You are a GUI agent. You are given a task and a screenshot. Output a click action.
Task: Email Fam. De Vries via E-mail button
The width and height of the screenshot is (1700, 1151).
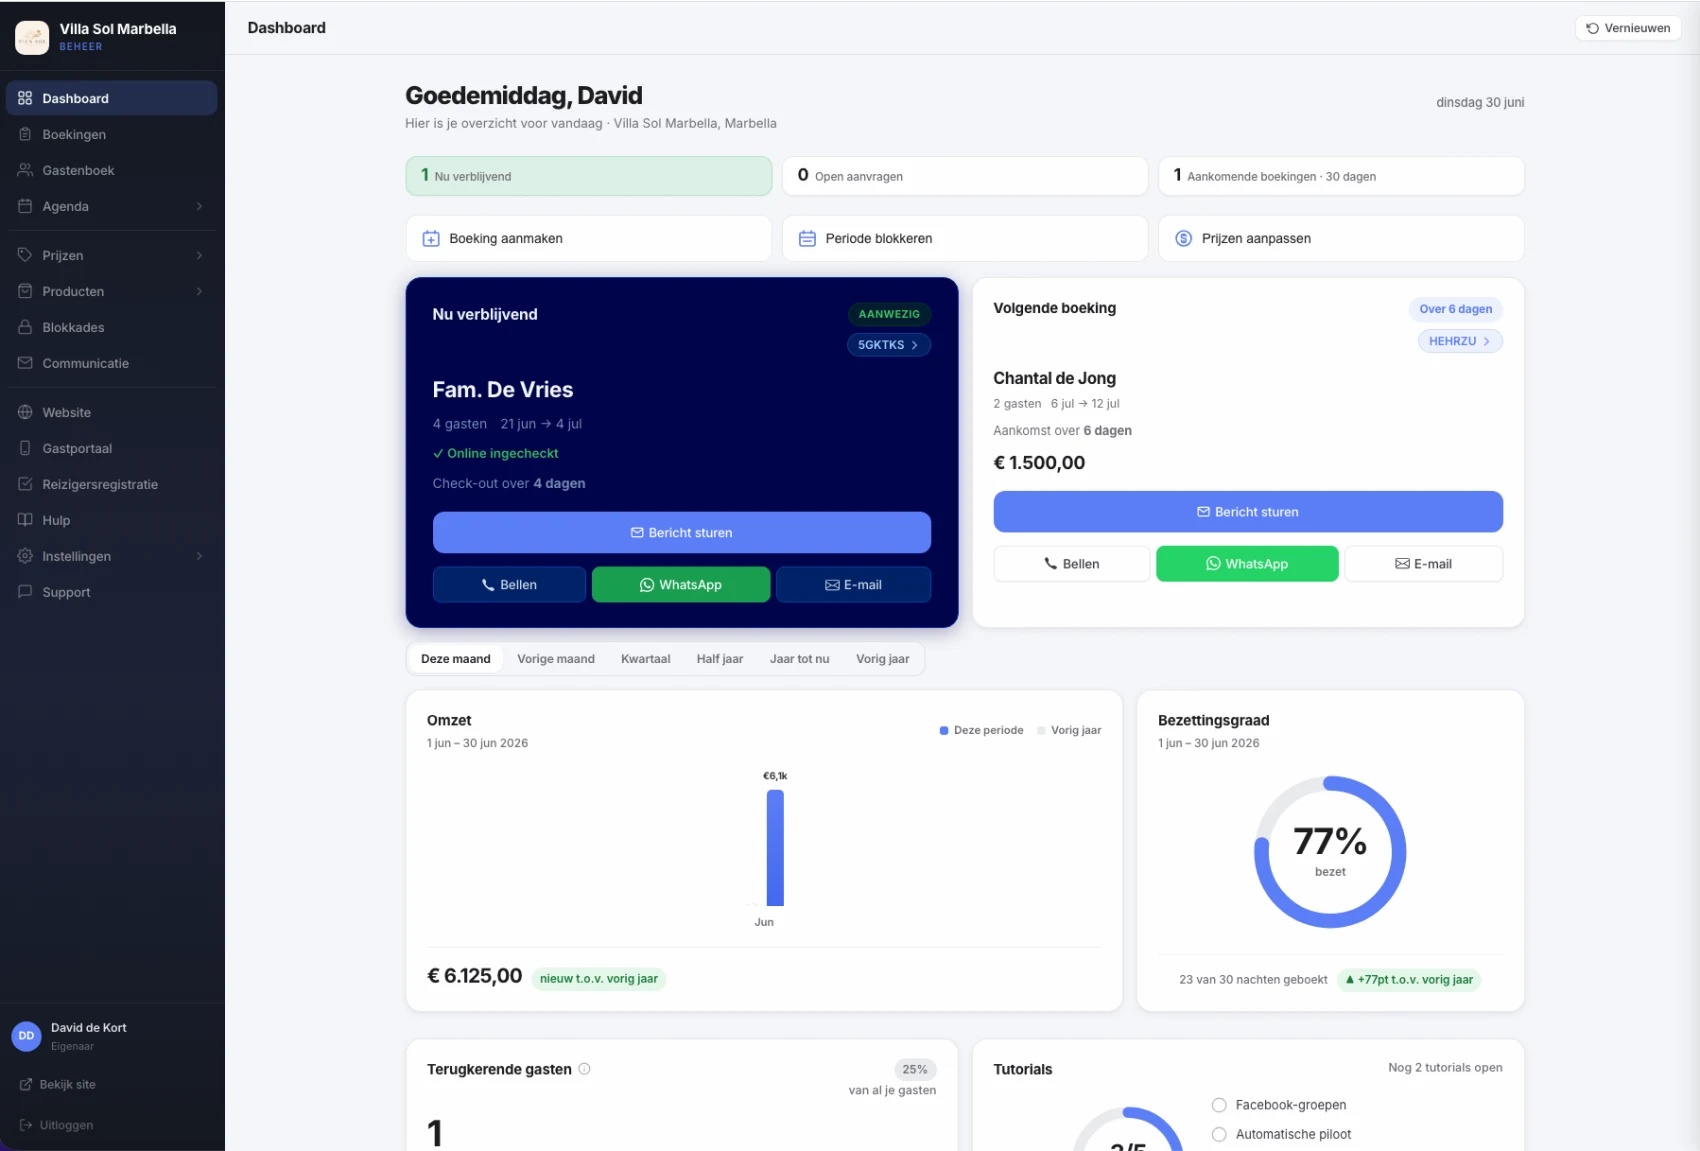click(x=853, y=585)
